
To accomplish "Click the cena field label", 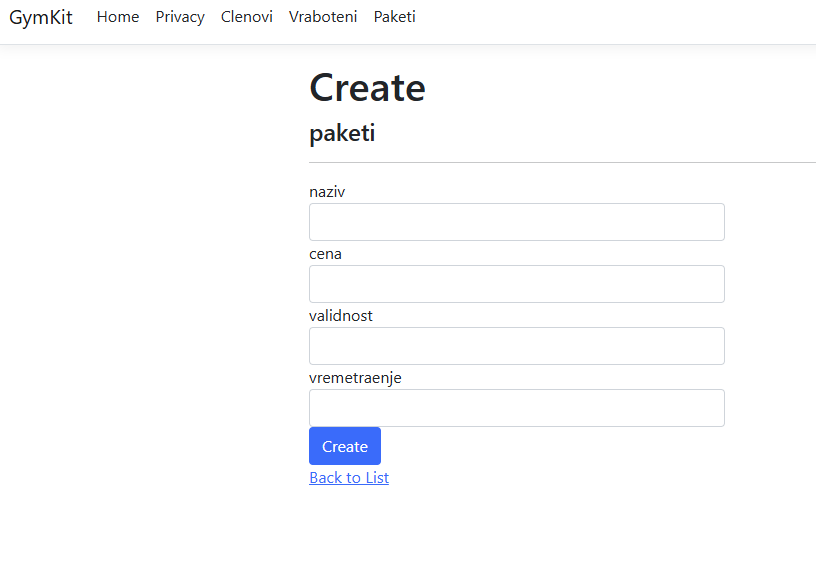I will [x=325, y=254].
